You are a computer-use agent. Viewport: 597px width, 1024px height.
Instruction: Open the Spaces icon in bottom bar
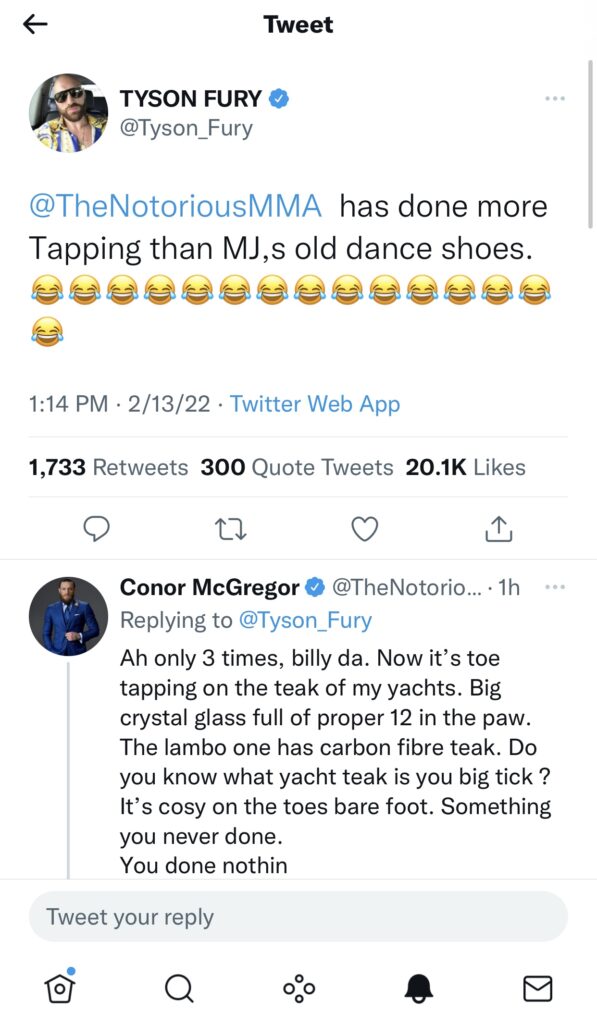point(298,988)
